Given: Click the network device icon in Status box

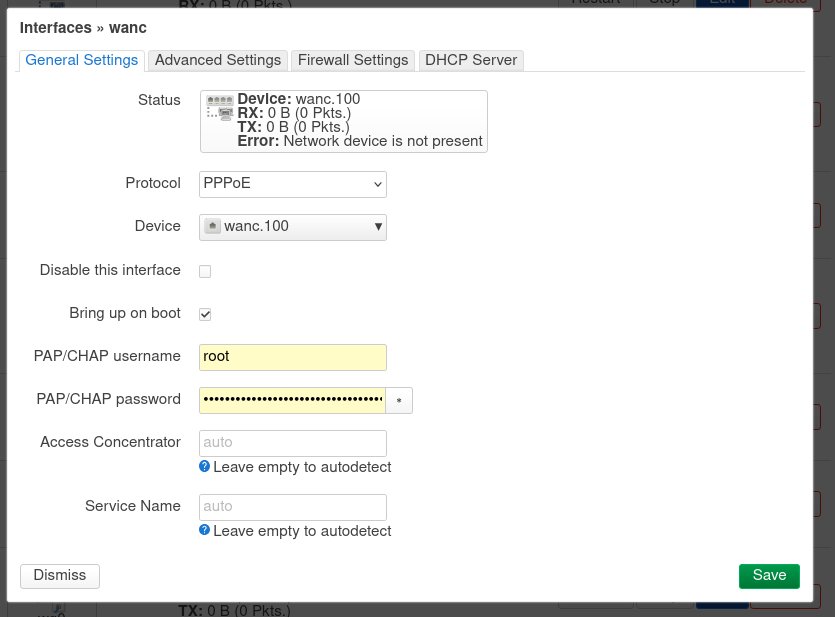Looking at the screenshot, I should (x=219, y=107).
